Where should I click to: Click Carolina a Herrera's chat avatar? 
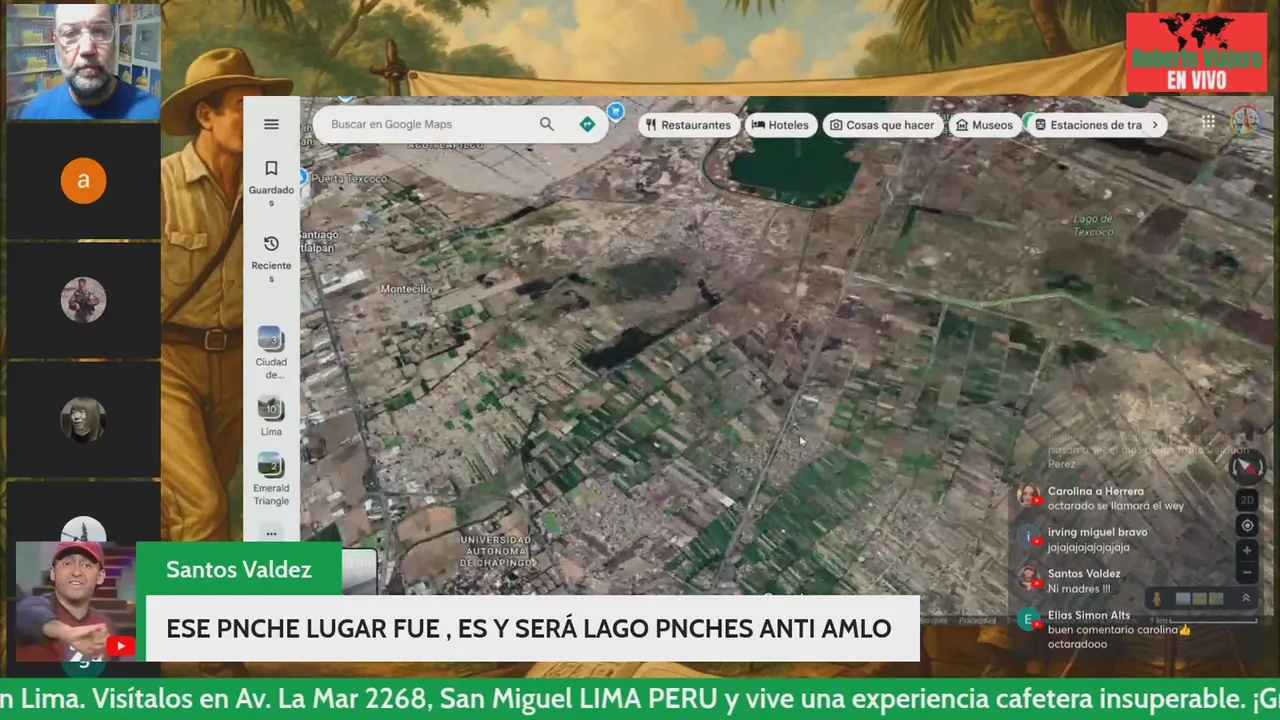click(1029, 496)
